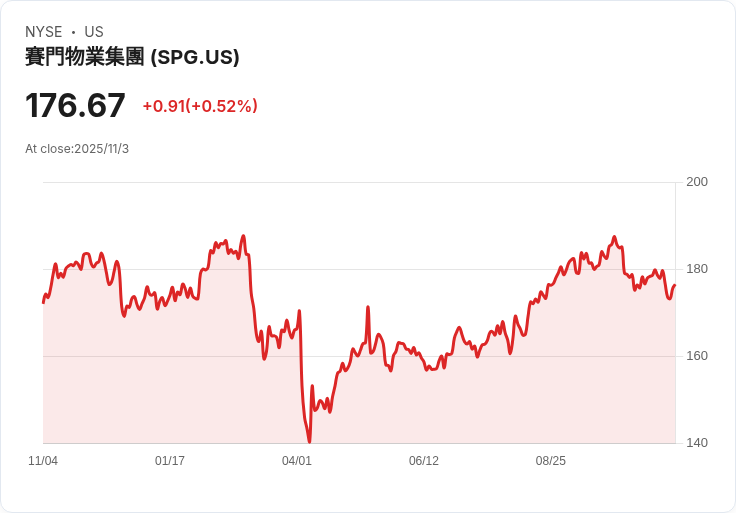Viewport: 736px width, 513px height.
Task: Click the highest peak of the price line
Action: (x=243, y=236)
